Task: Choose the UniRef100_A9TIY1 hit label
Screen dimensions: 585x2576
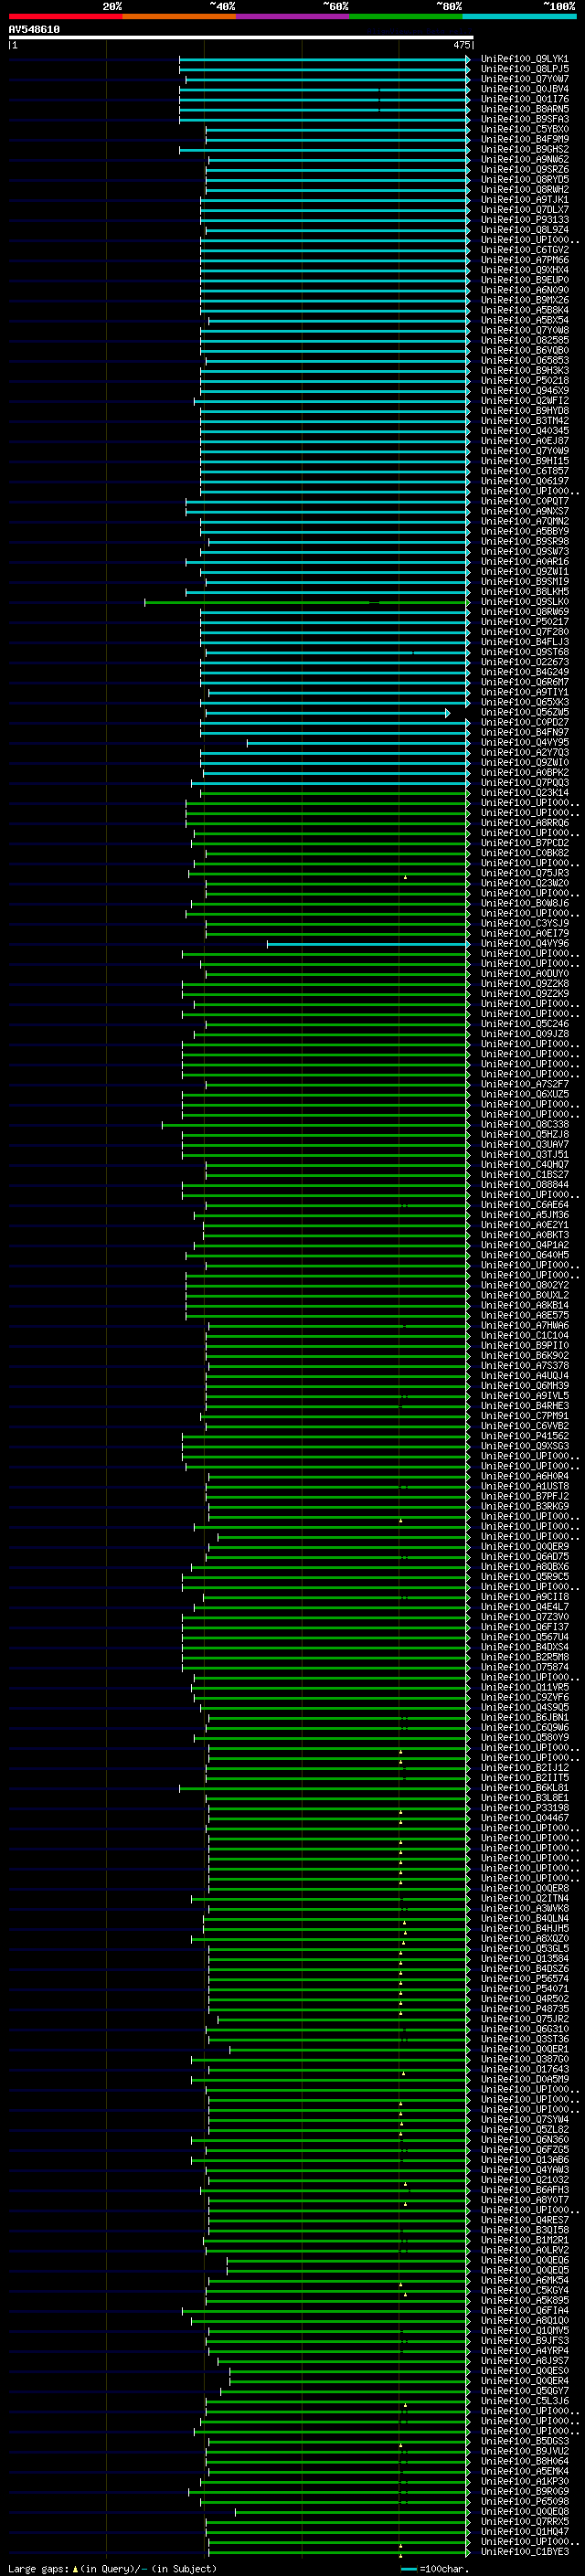Action: point(525,693)
